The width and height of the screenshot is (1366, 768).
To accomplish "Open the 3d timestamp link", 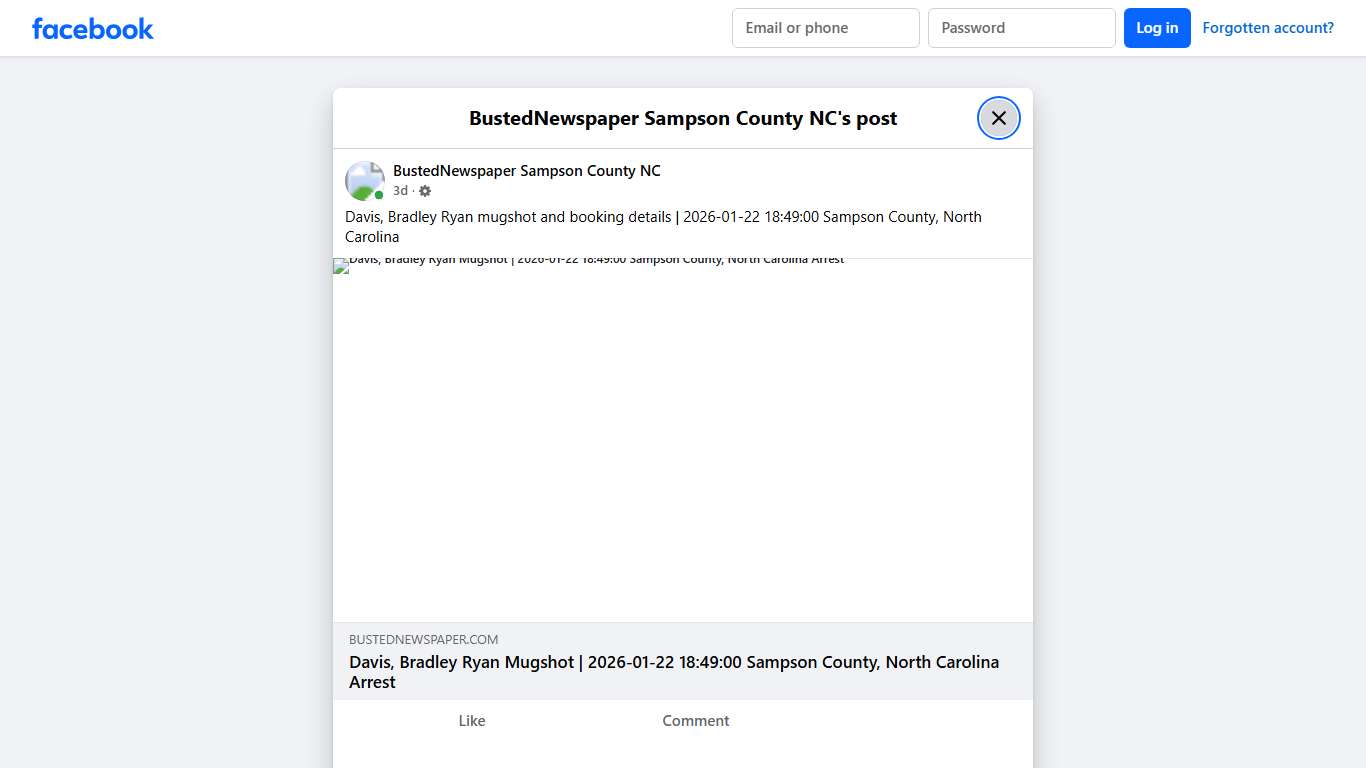I will point(399,190).
